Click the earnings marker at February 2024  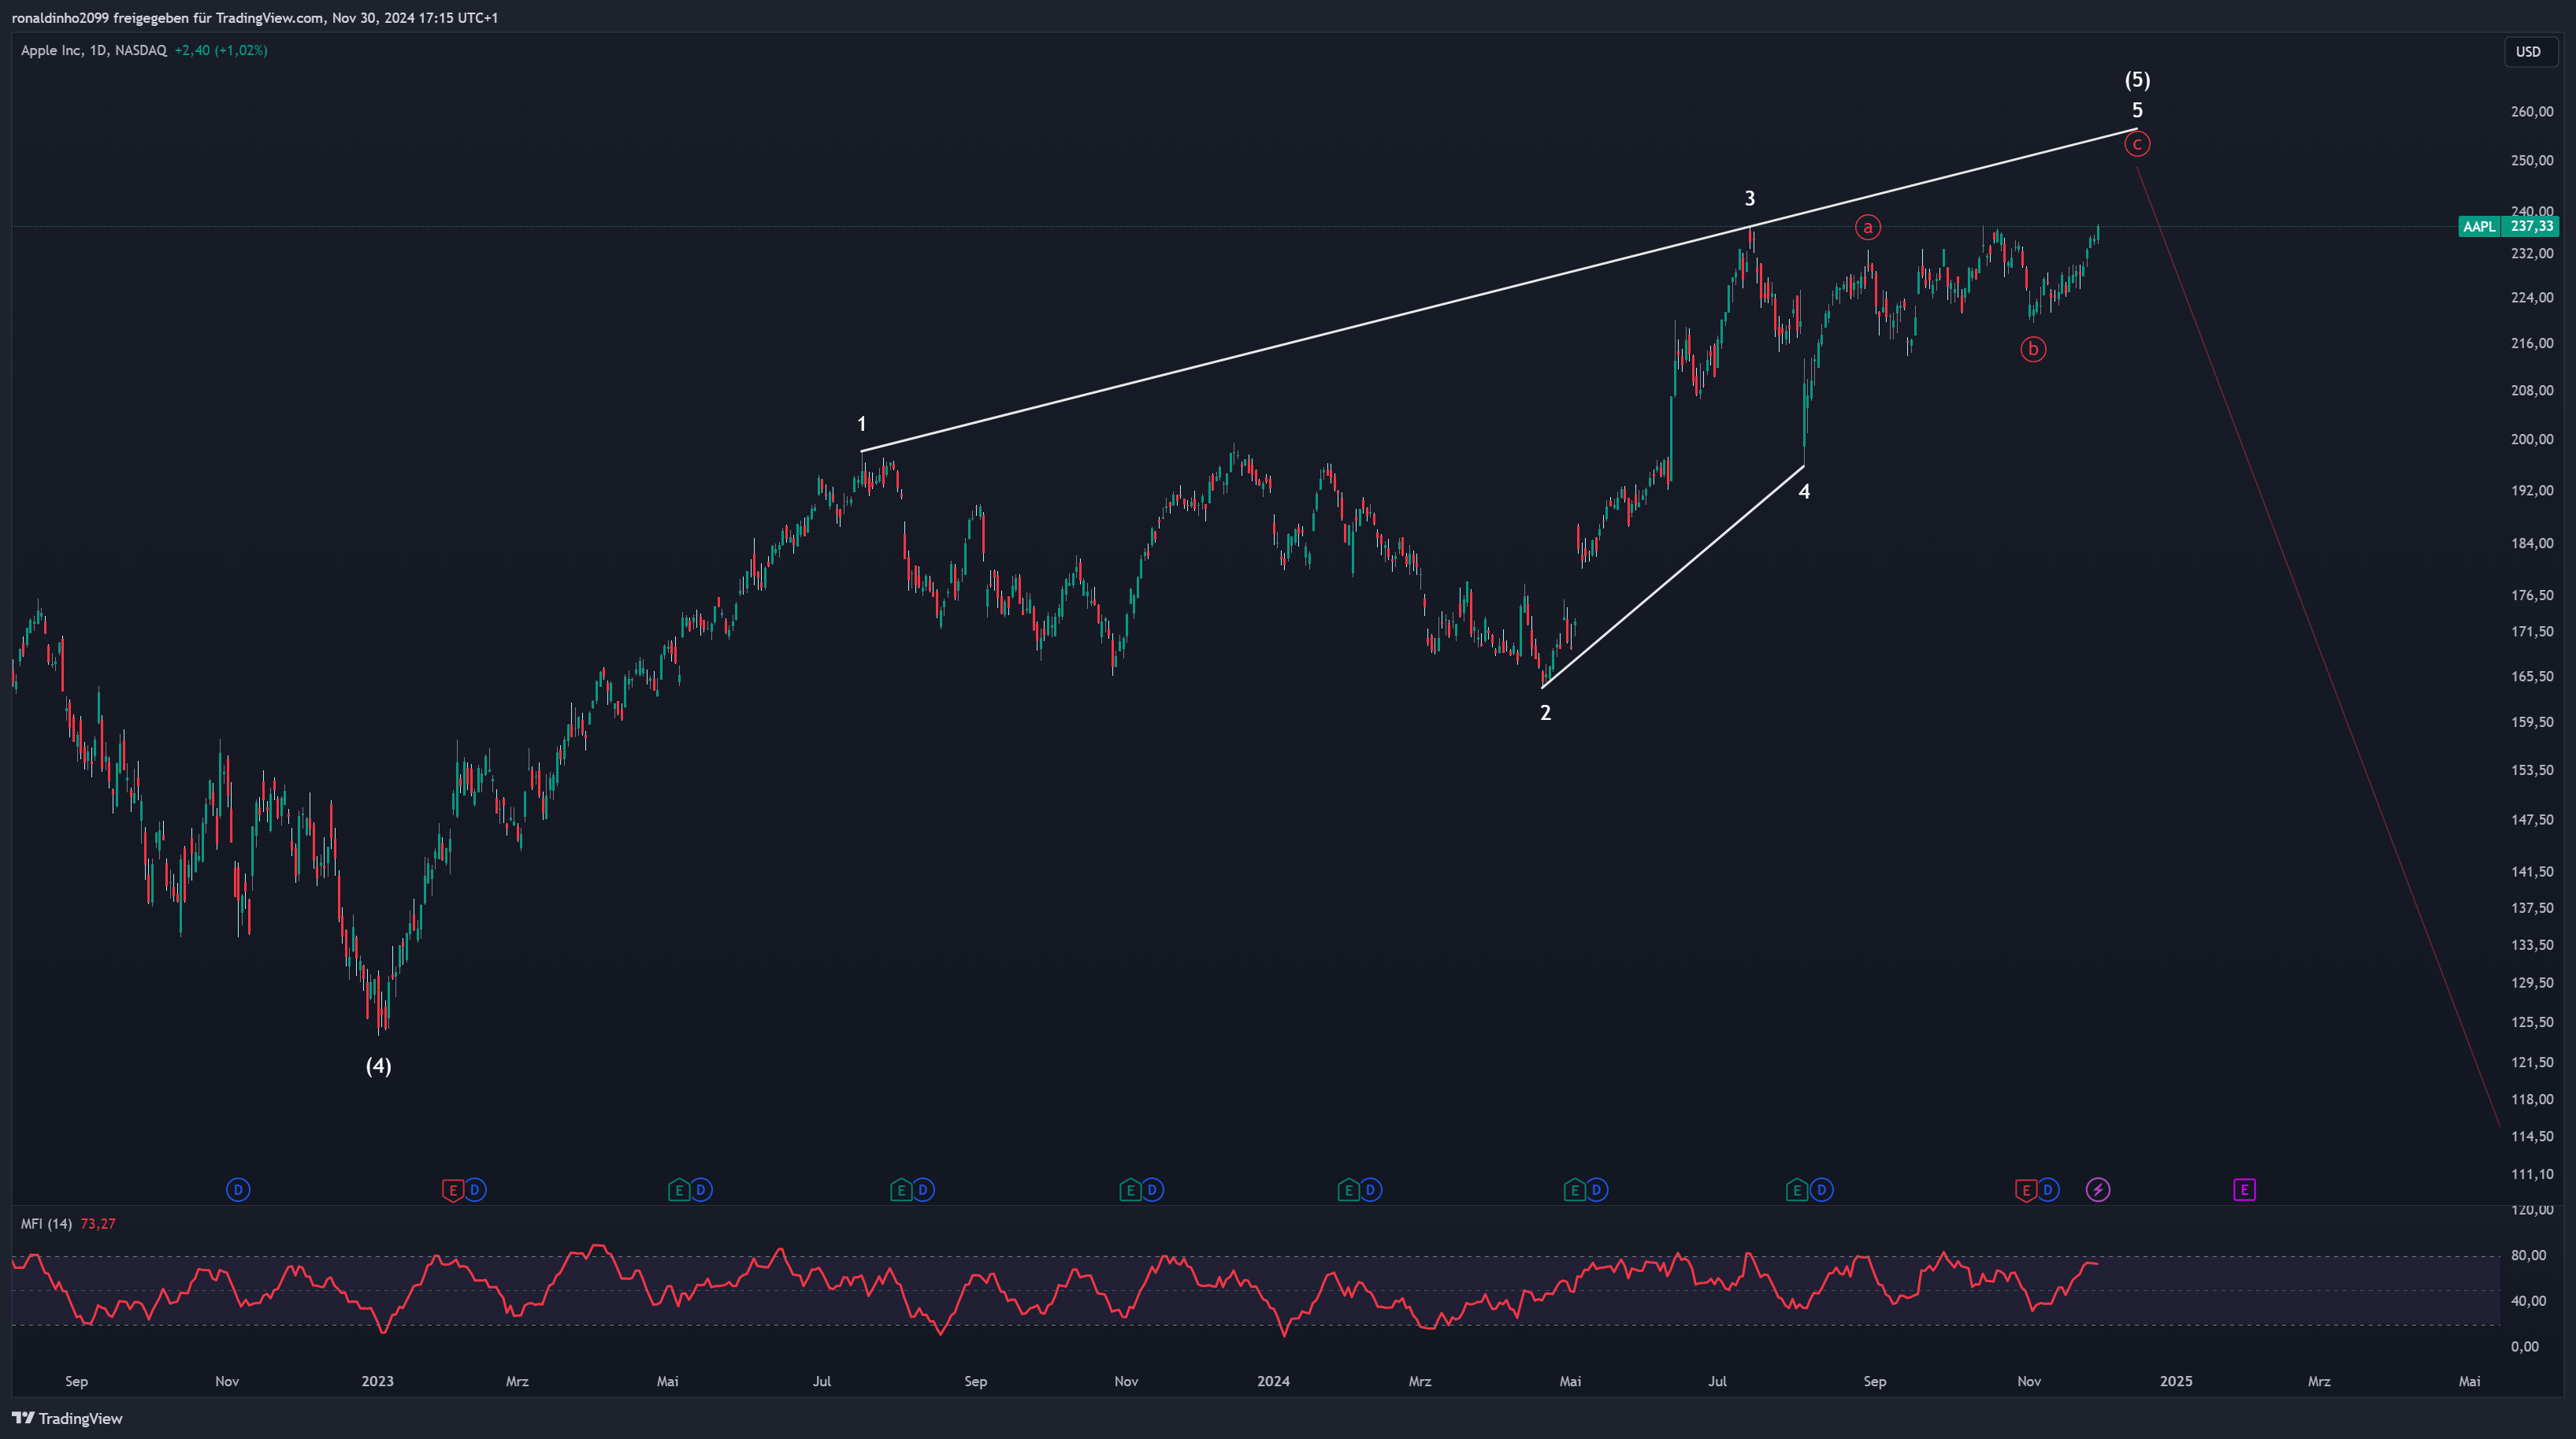pyautogui.click(x=1348, y=1190)
